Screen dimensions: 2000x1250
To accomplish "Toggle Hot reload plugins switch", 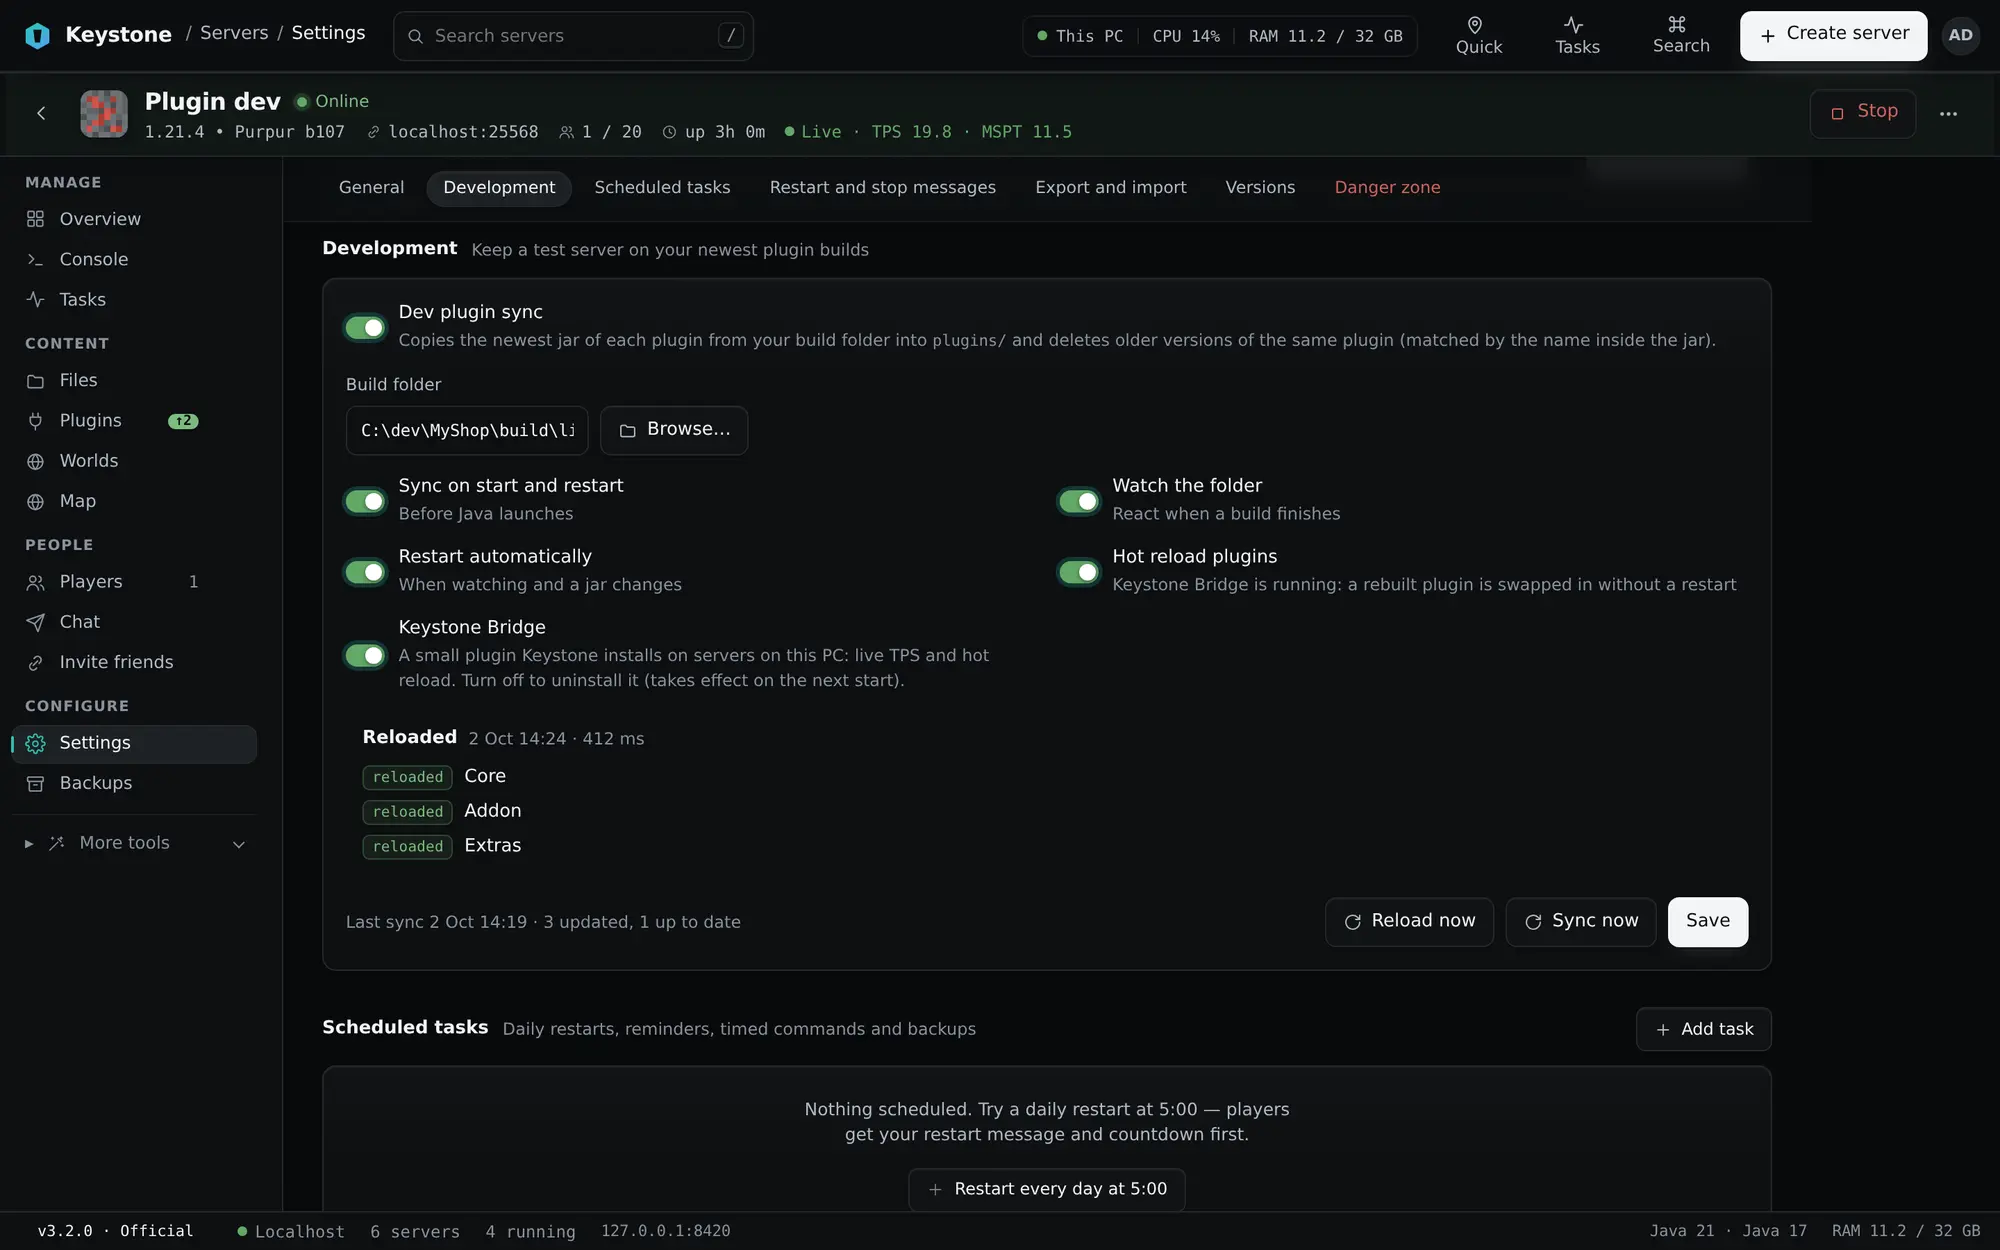I will pyautogui.click(x=1079, y=572).
